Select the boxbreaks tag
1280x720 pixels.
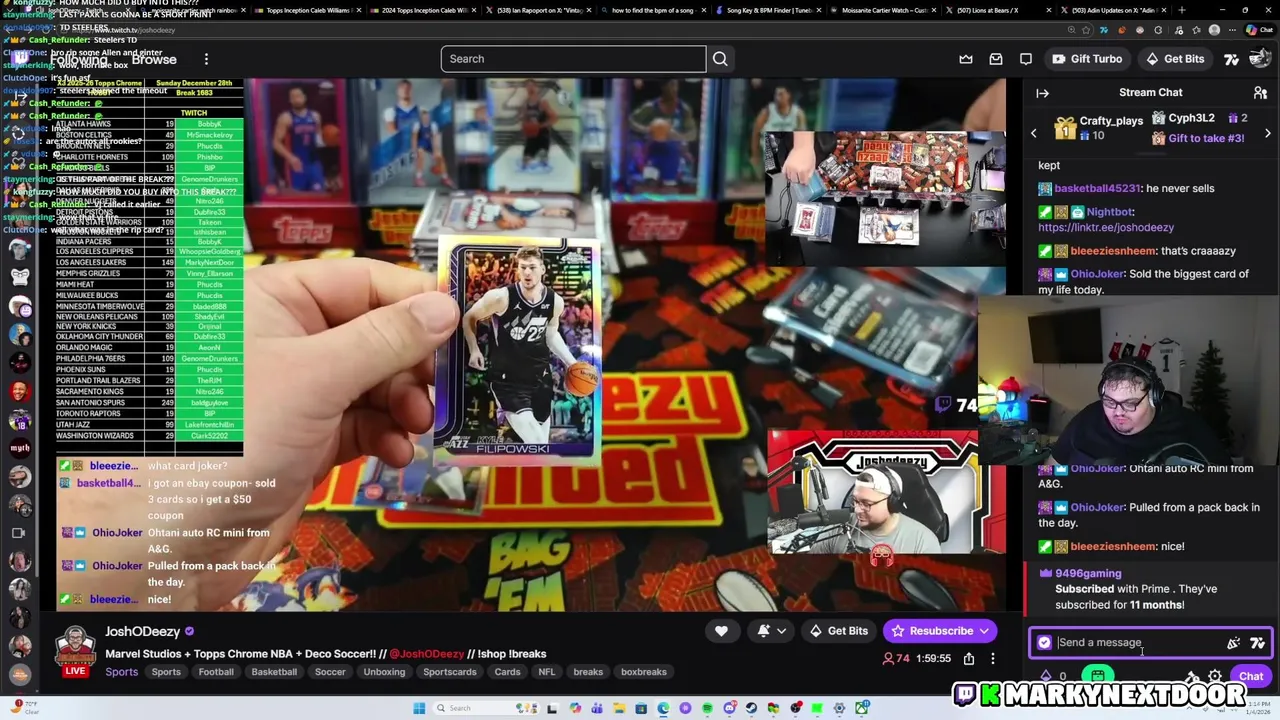tap(644, 672)
